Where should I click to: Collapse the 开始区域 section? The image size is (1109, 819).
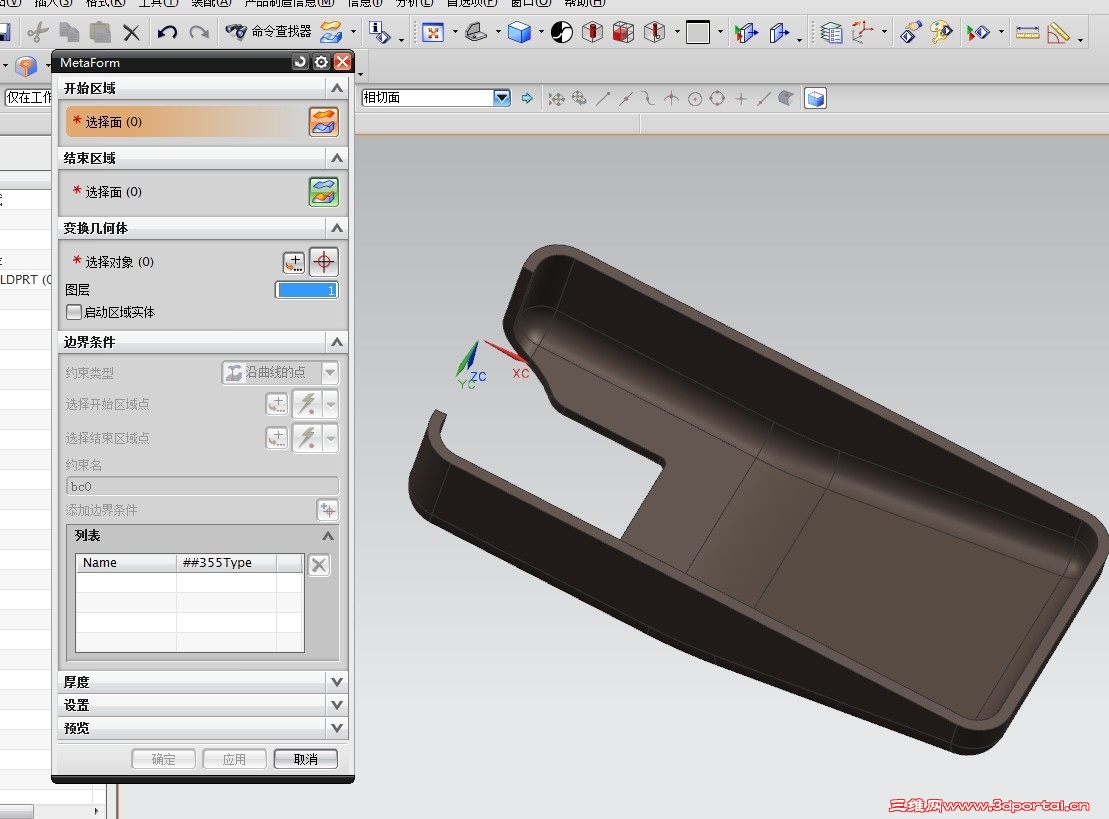(x=337, y=88)
